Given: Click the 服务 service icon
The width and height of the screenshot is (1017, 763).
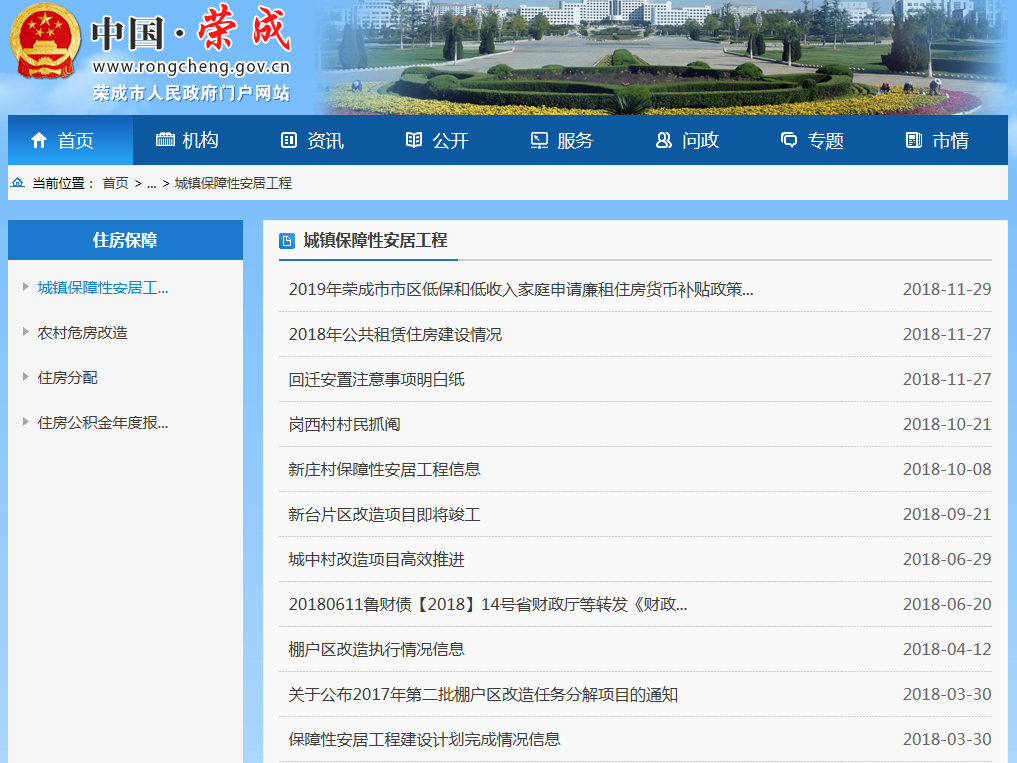Looking at the screenshot, I should coord(539,141).
